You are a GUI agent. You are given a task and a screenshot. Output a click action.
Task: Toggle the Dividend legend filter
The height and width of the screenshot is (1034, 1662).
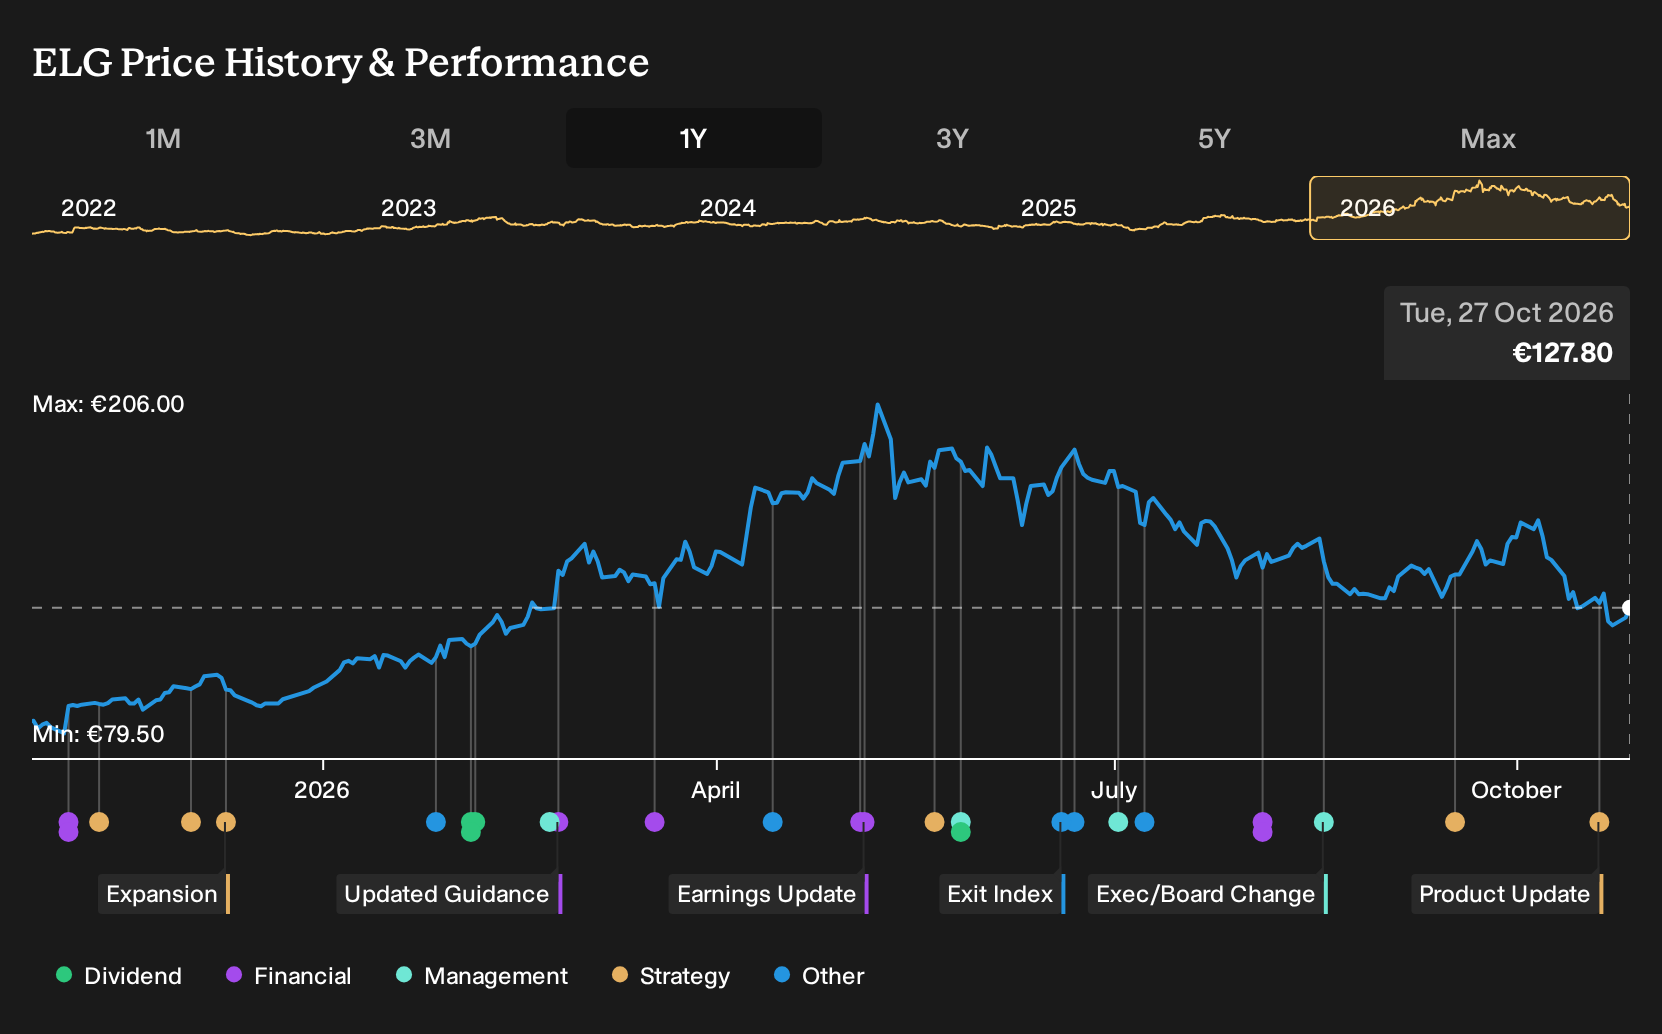[x=119, y=976]
